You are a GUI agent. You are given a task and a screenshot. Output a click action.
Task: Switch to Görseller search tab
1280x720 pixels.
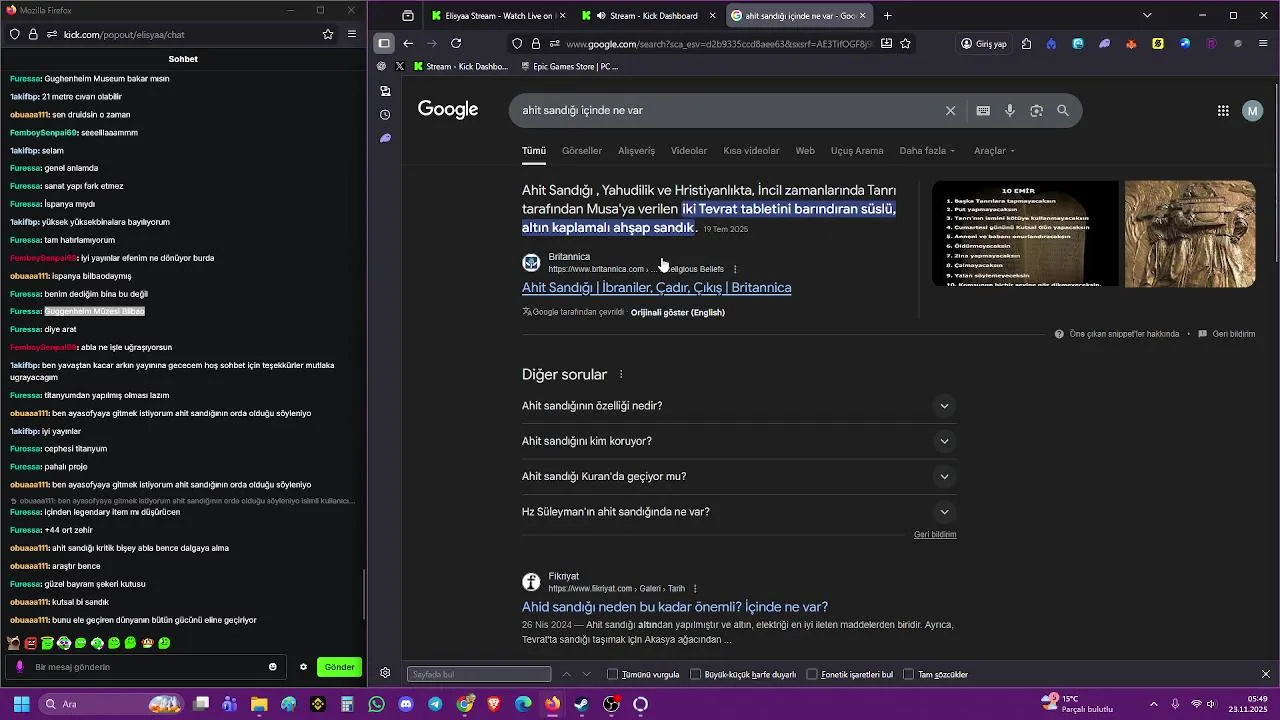point(582,151)
